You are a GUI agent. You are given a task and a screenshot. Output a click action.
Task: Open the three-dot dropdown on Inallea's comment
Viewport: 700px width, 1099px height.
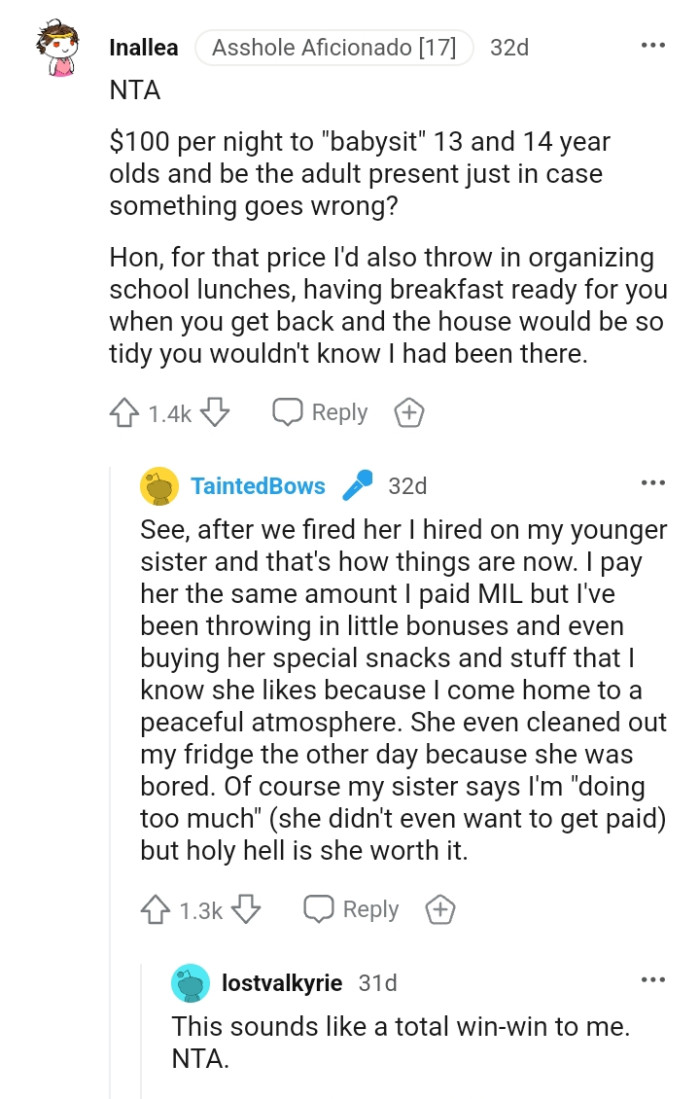click(x=652, y=44)
